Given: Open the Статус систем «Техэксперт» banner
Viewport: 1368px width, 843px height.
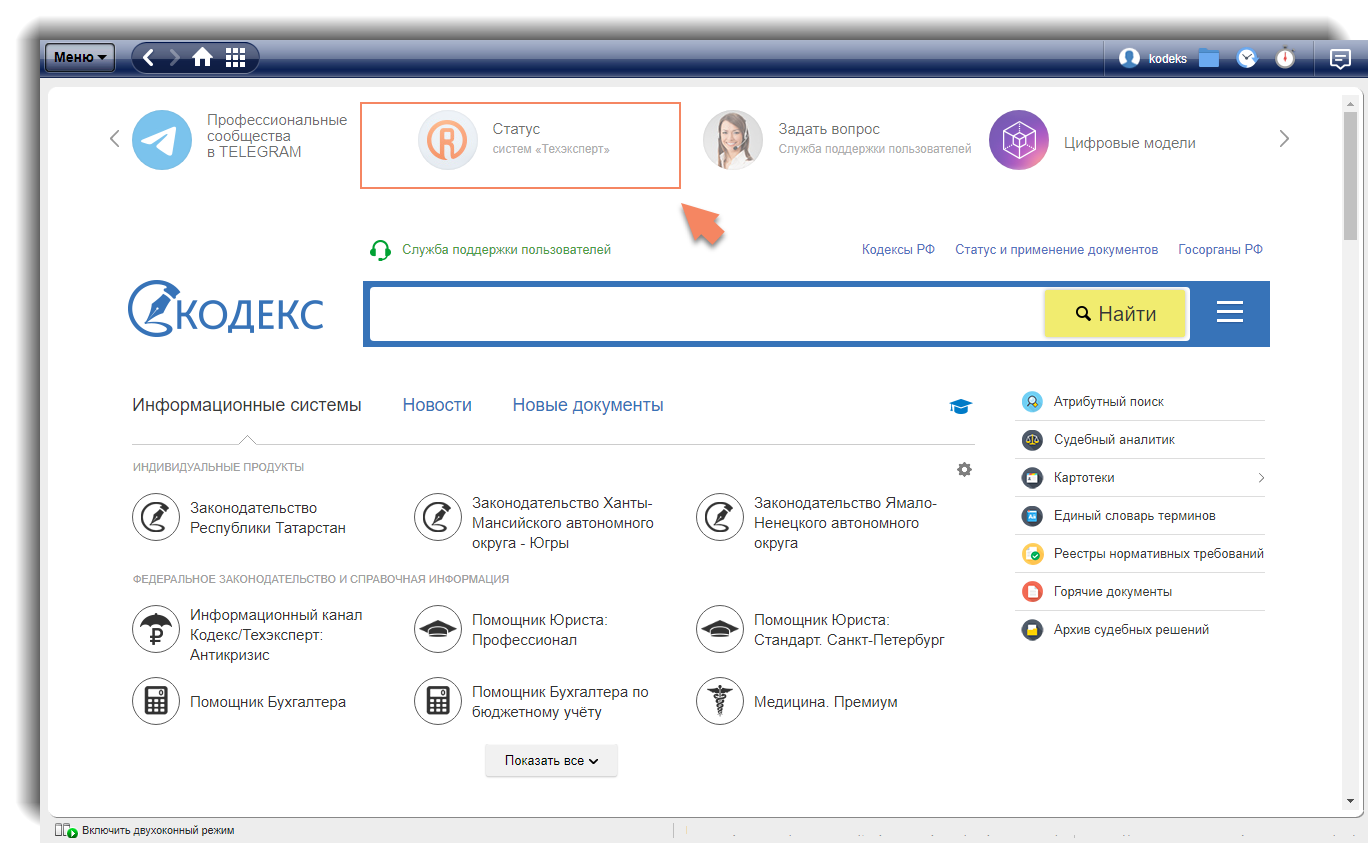Looking at the screenshot, I should point(520,145).
